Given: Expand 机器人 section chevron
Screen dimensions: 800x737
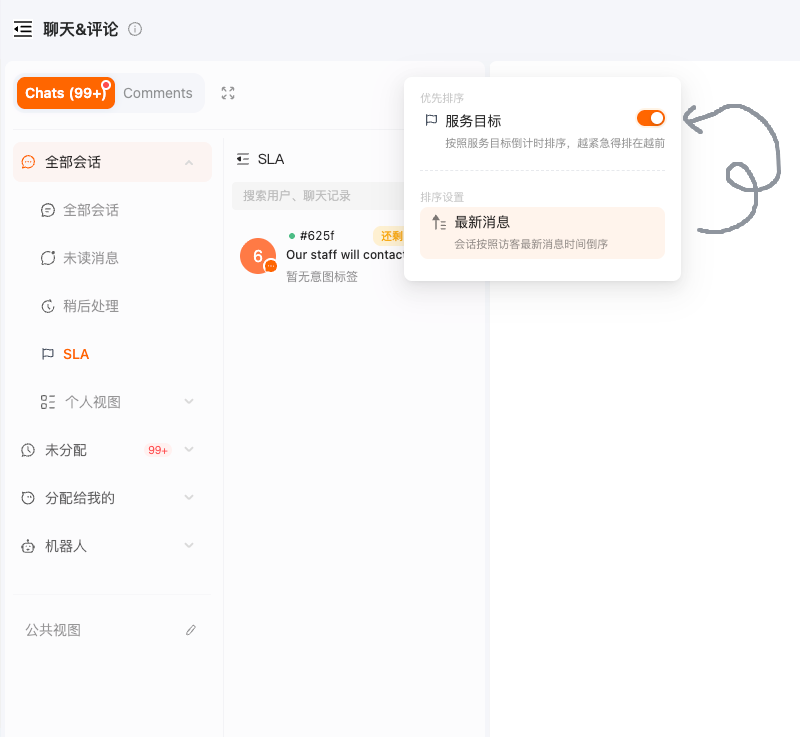Looking at the screenshot, I should pos(189,545).
